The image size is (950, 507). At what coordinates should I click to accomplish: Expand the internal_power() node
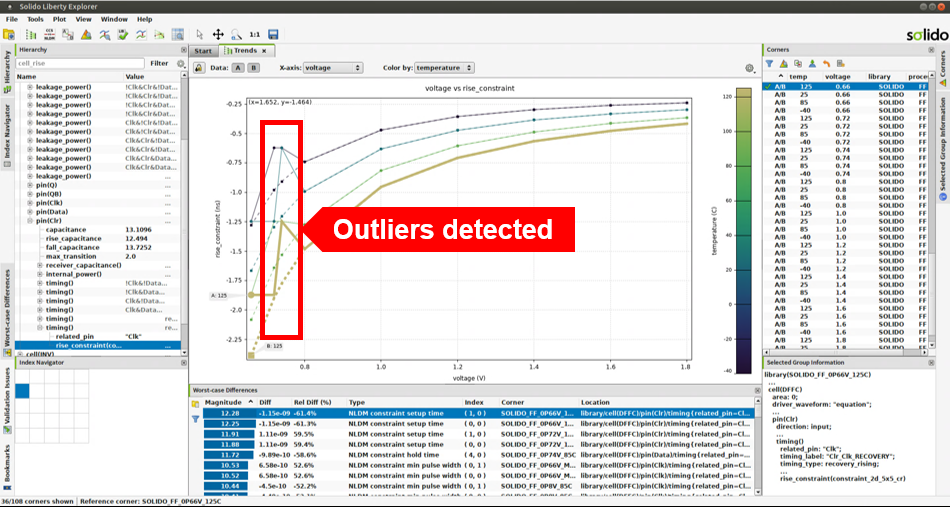click(x=39, y=274)
